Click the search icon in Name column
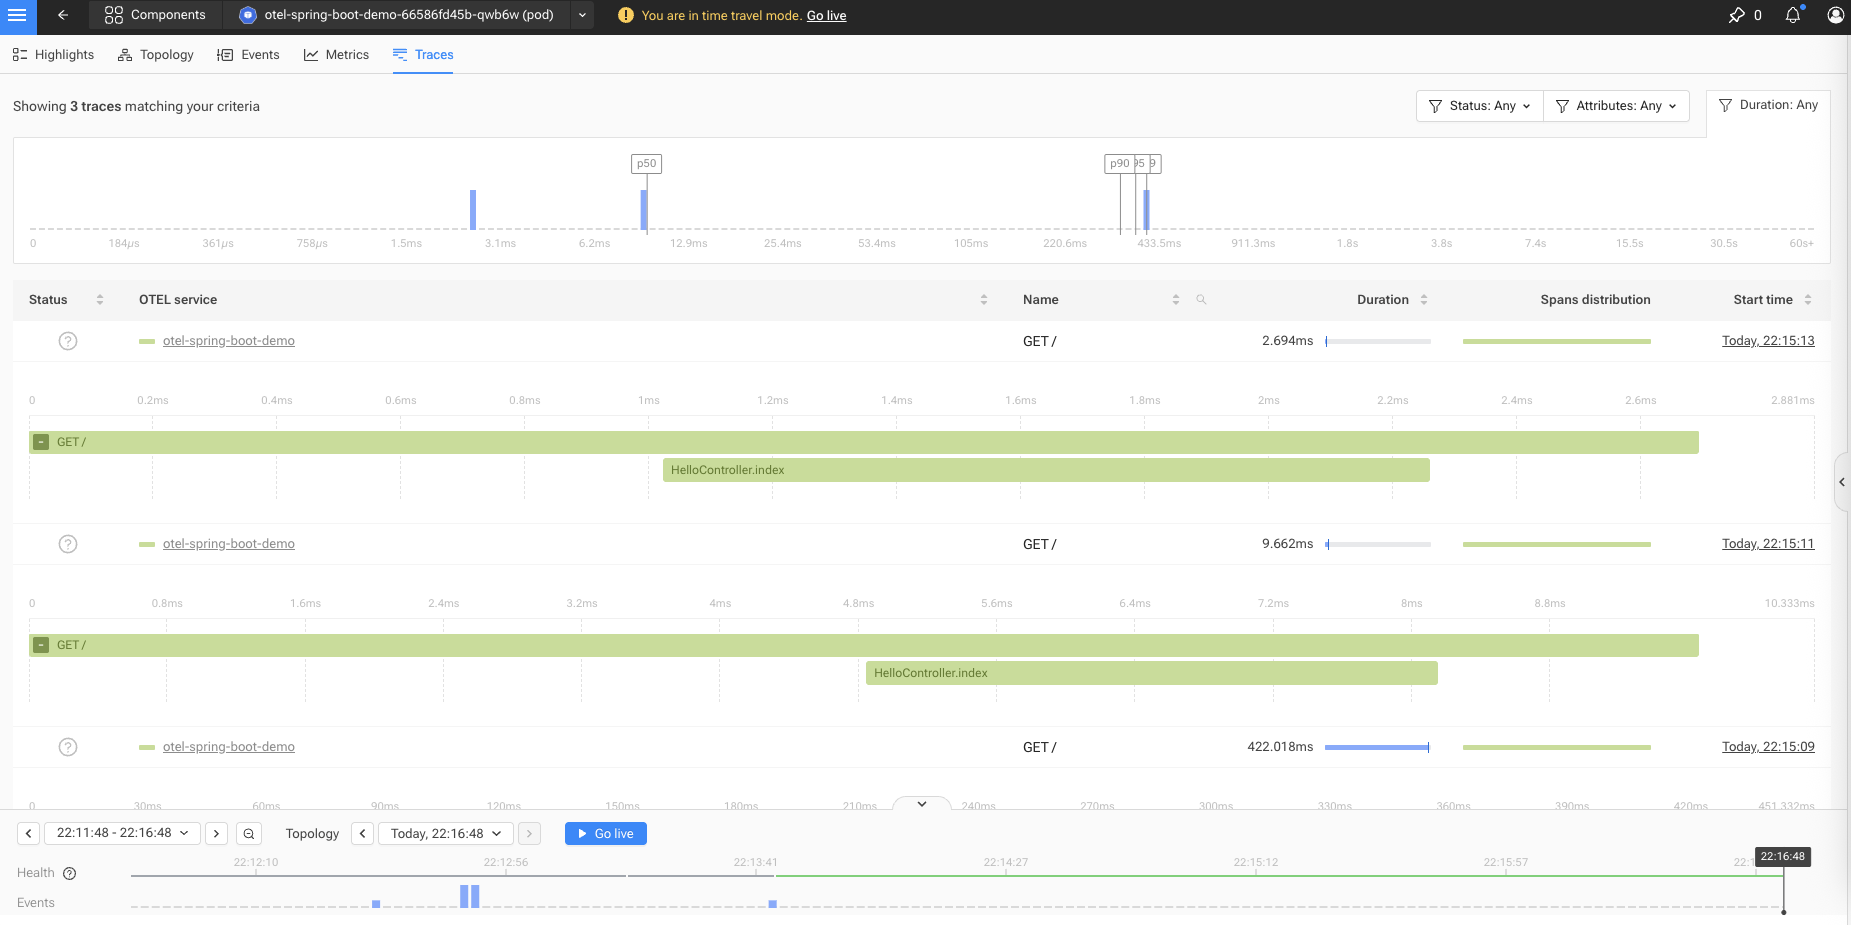 pos(1201,299)
